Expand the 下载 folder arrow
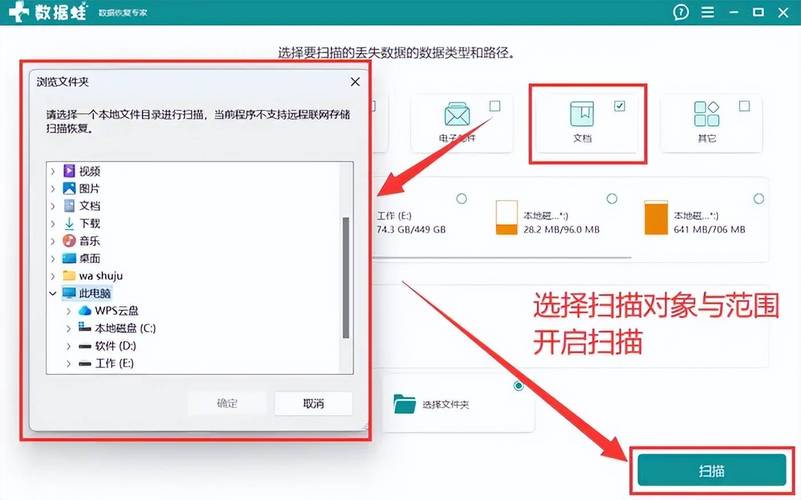The width and height of the screenshot is (801, 500). (x=53, y=223)
